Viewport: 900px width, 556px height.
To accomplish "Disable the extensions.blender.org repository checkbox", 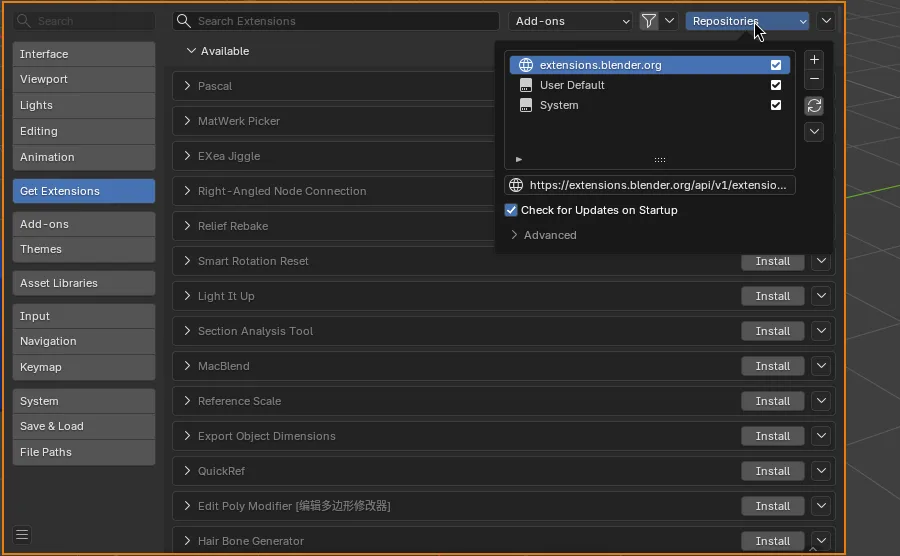I will 775,65.
